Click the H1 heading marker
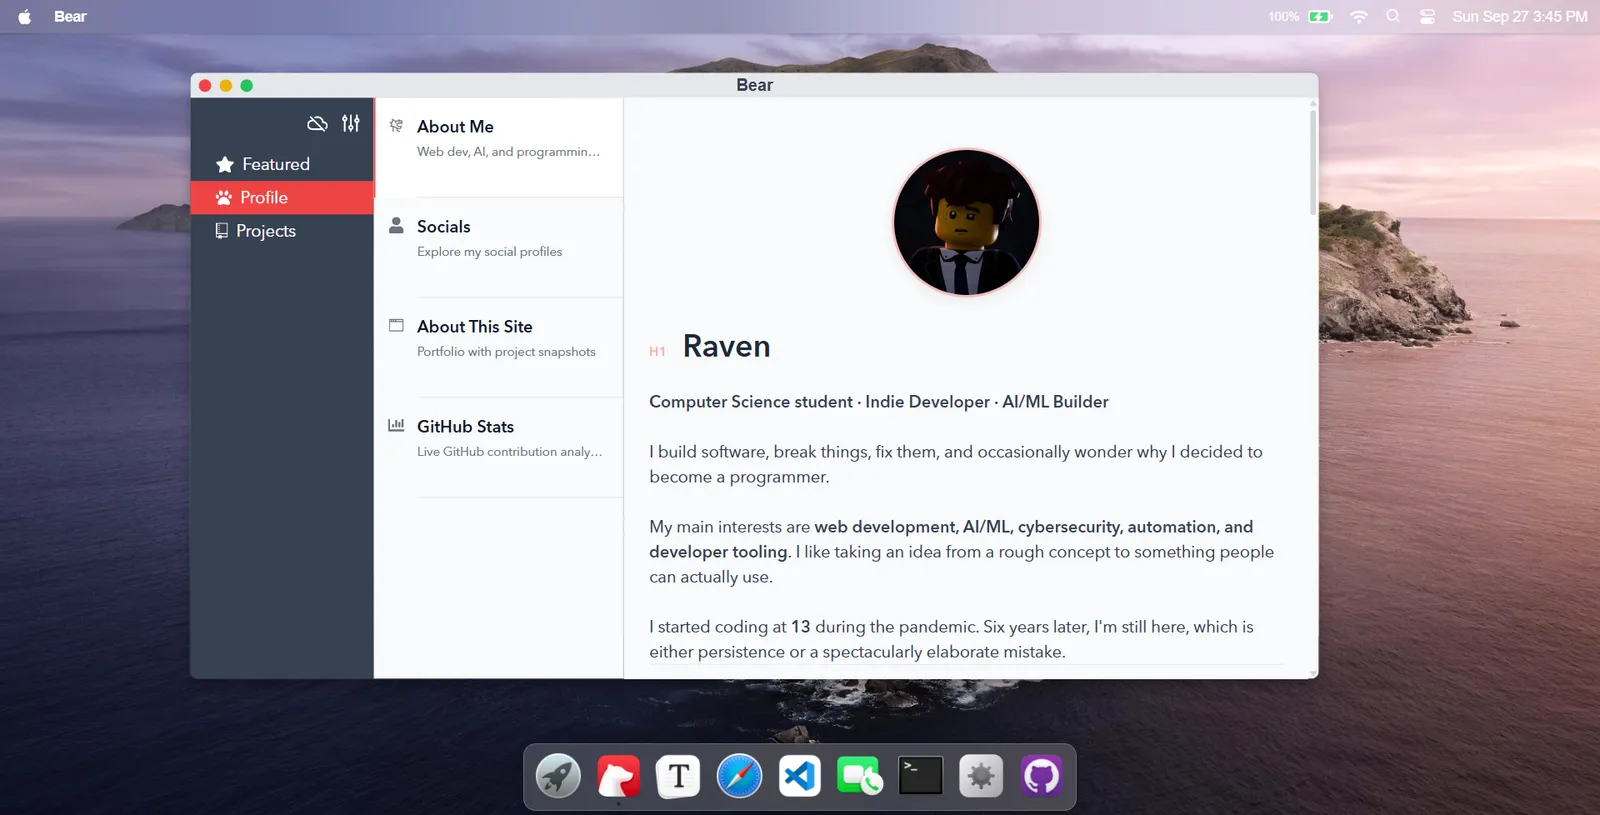This screenshot has width=1600, height=815. 657,352
